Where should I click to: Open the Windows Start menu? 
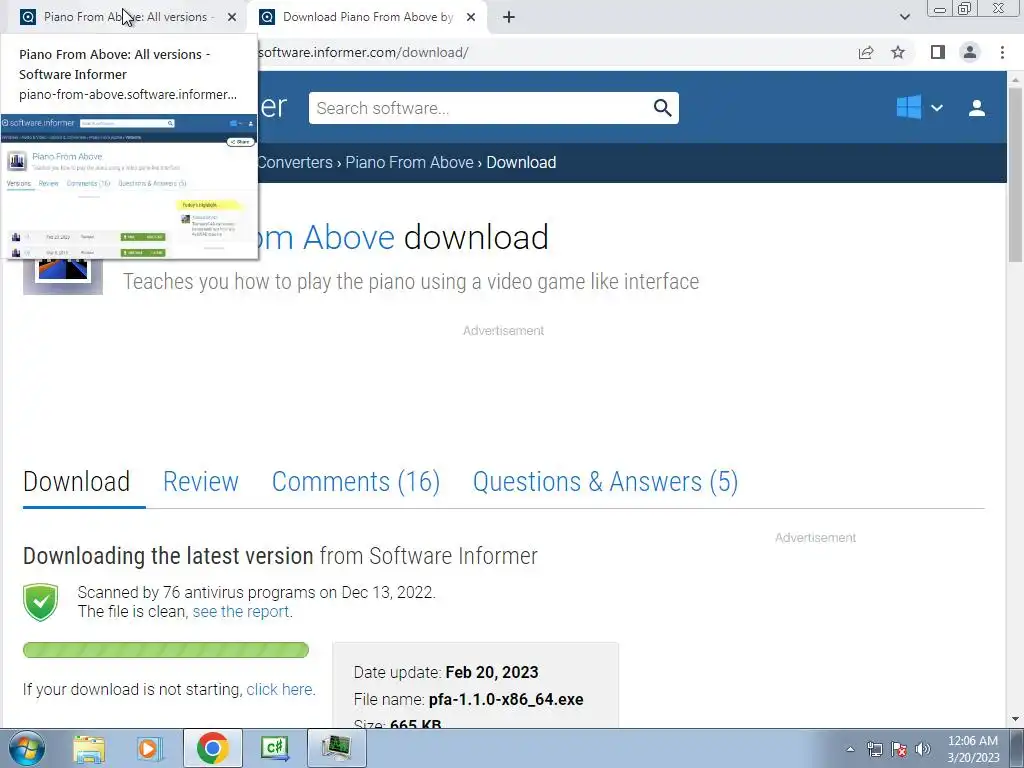click(x=26, y=748)
